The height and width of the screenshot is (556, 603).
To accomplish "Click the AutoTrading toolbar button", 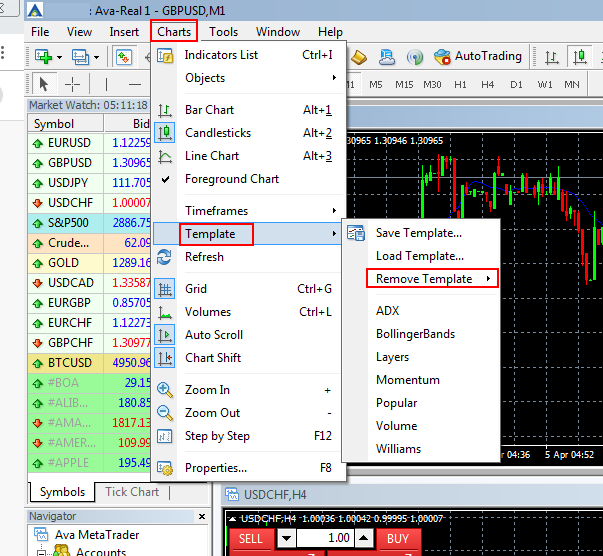I will point(478,56).
